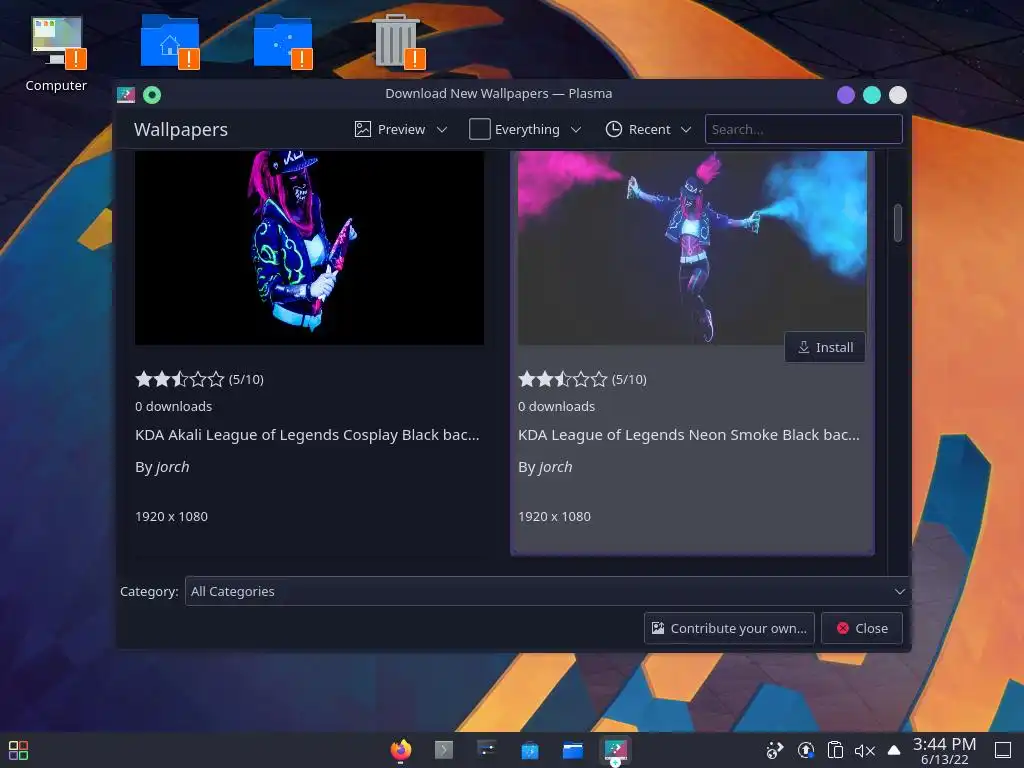Launch Firefox from the taskbar
This screenshot has width=1024, height=768.
401,750
